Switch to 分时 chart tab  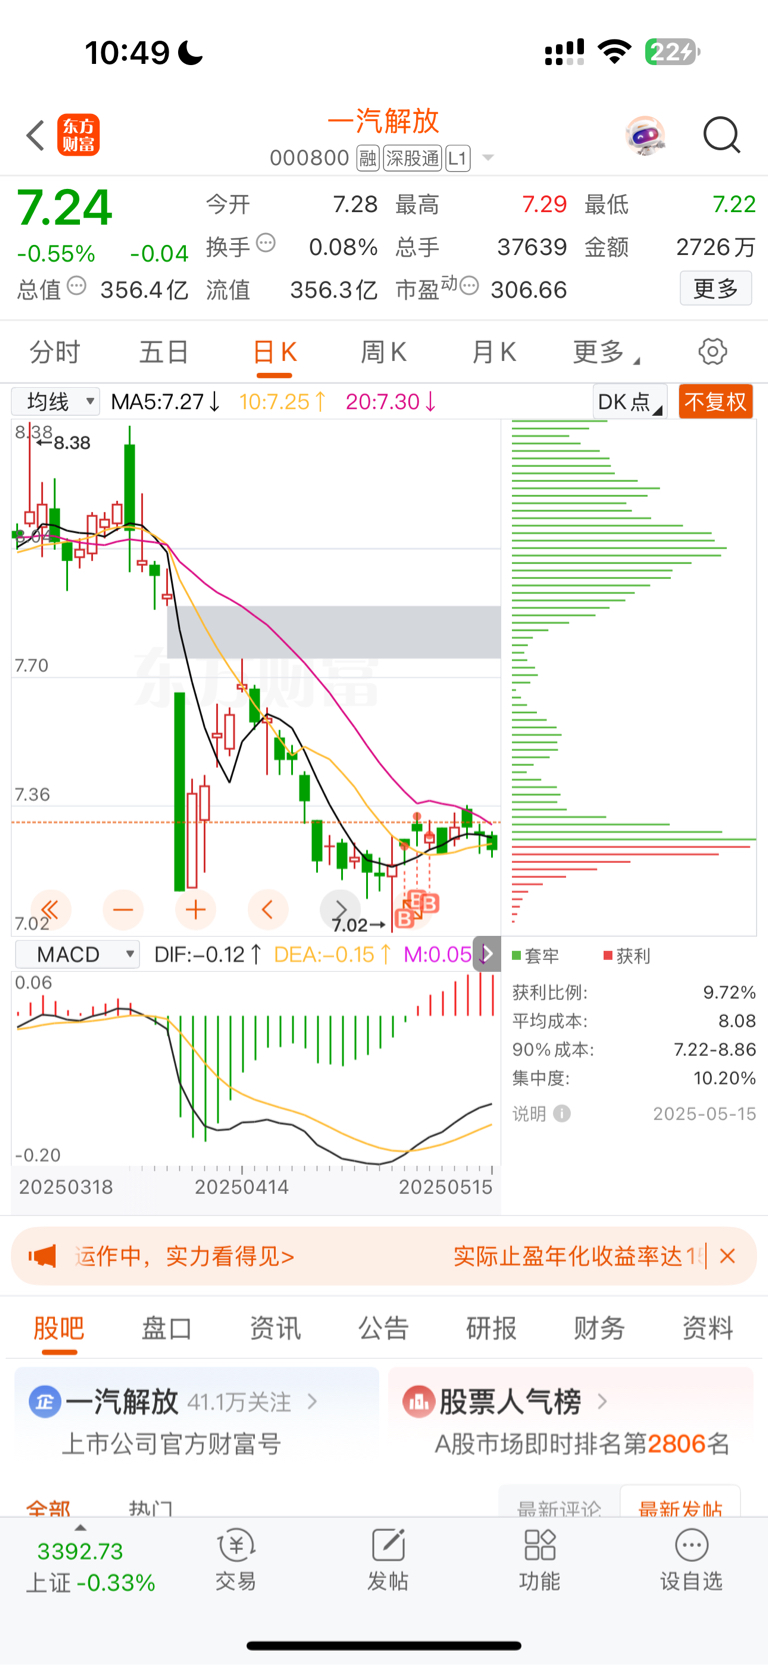[x=55, y=352]
